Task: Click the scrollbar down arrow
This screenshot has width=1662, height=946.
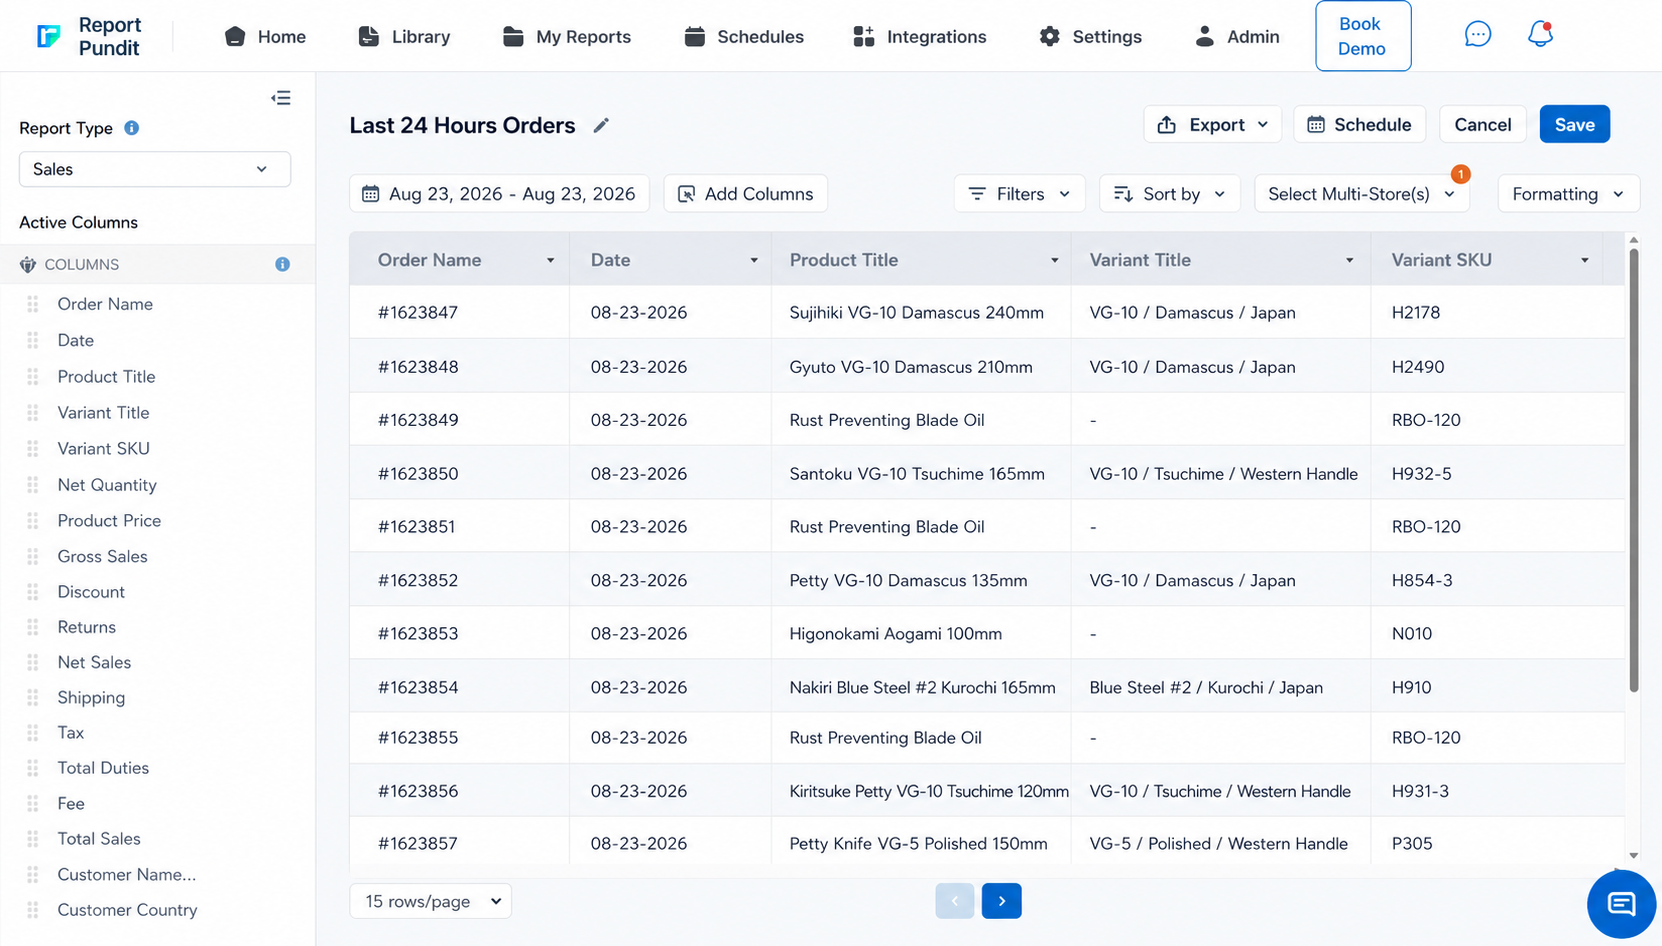Action: (x=1633, y=855)
